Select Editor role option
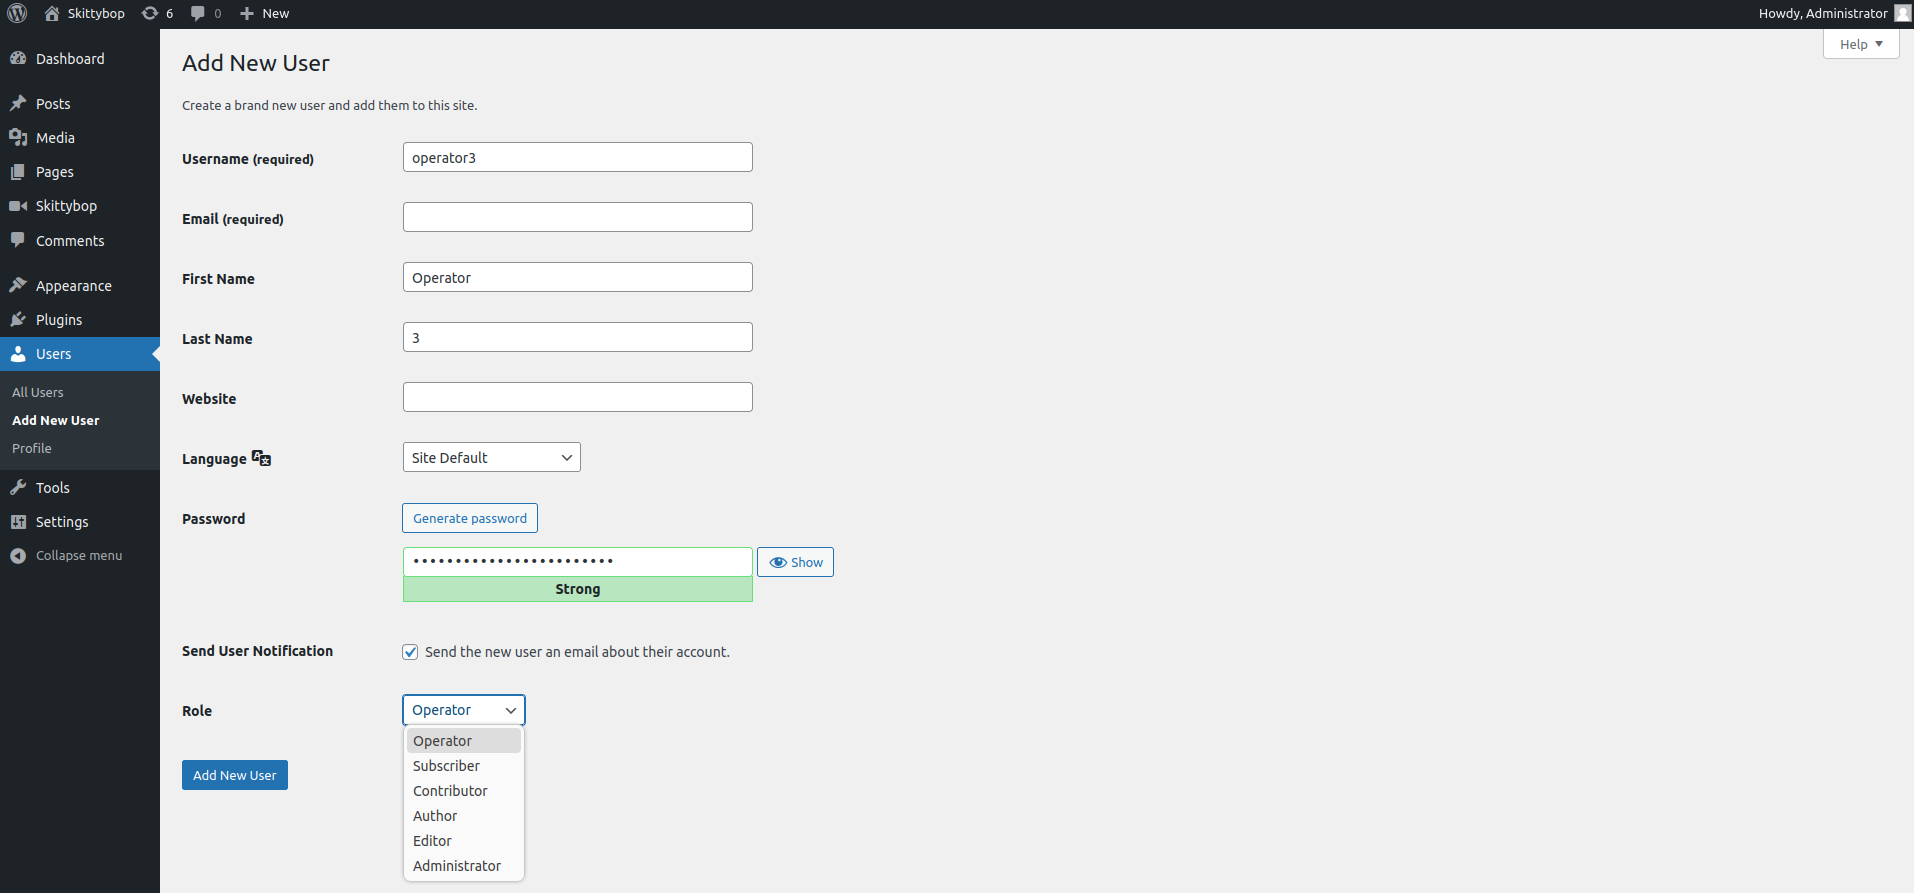Viewport: 1914px width, 893px height. pyautogui.click(x=463, y=841)
